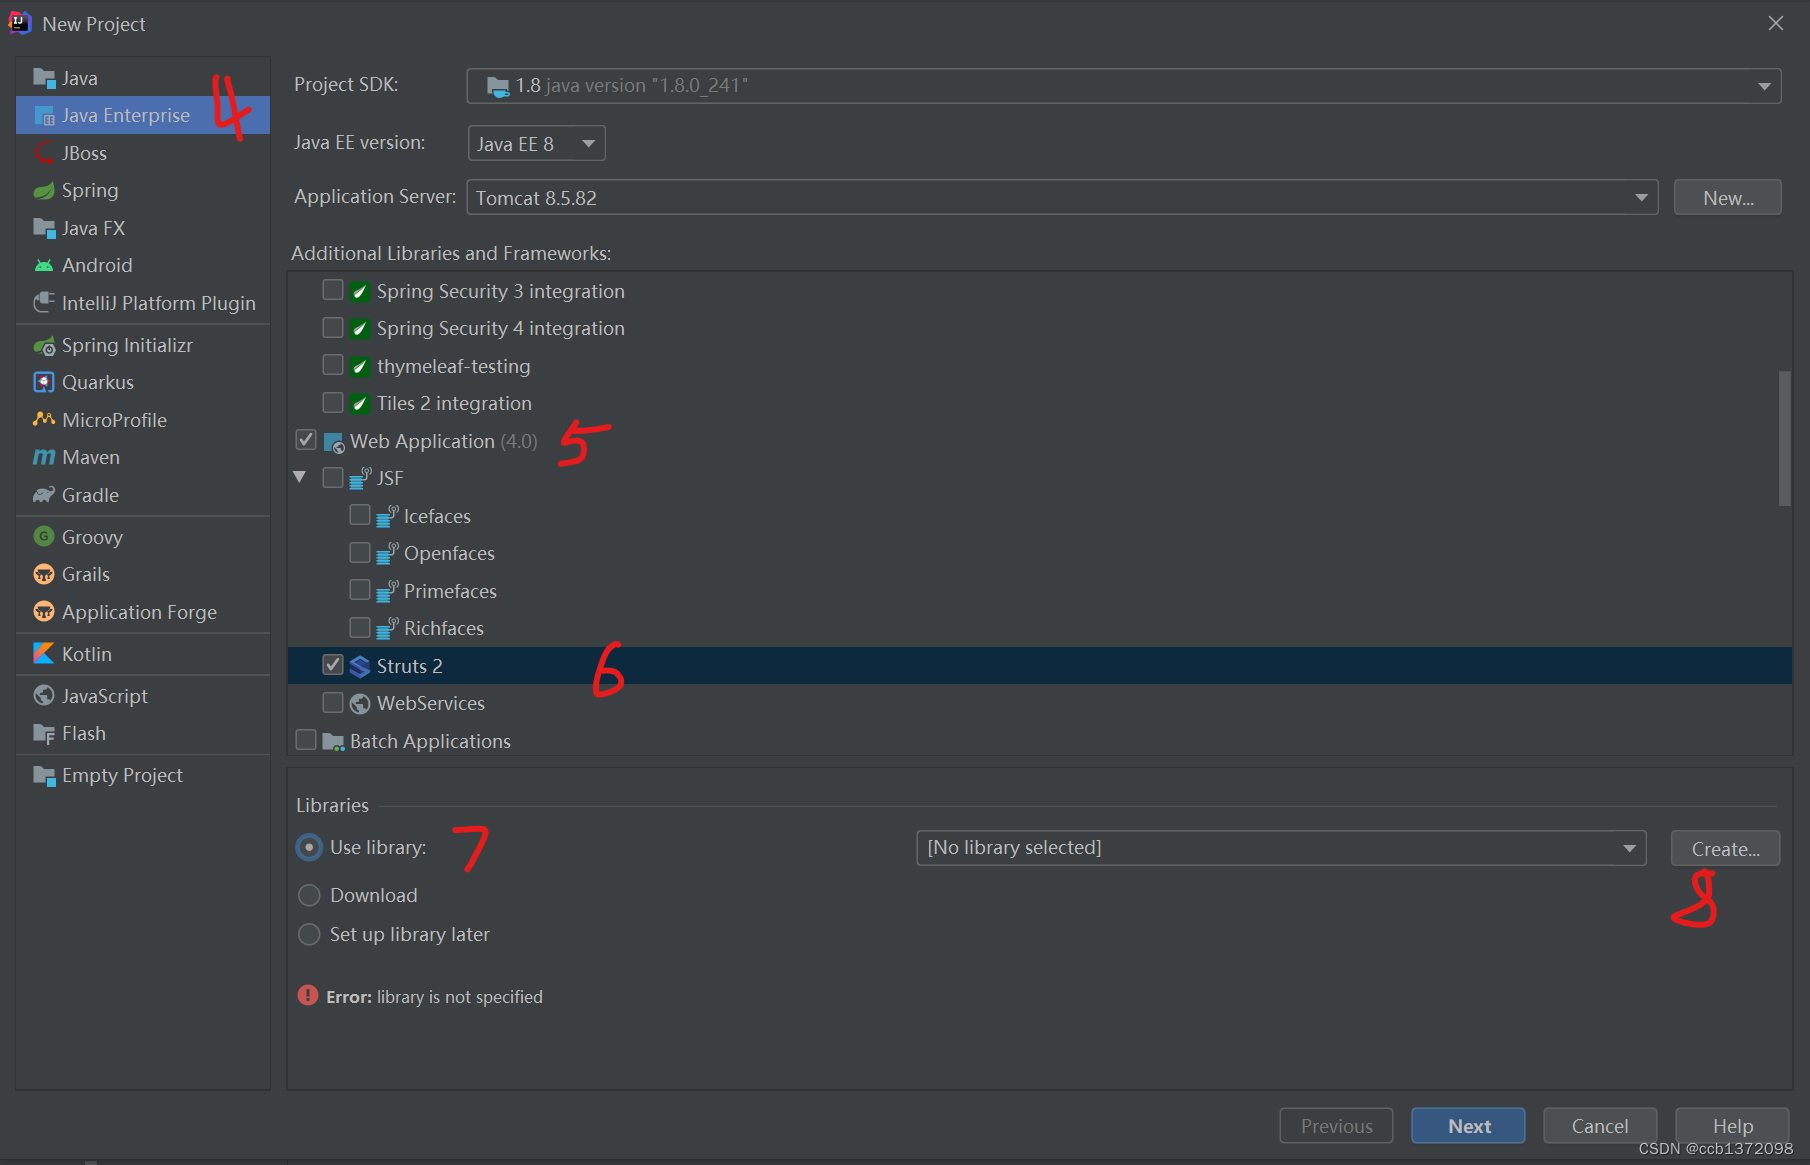Select Set up library later option
The width and height of the screenshot is (1810, 1165).
309,934
